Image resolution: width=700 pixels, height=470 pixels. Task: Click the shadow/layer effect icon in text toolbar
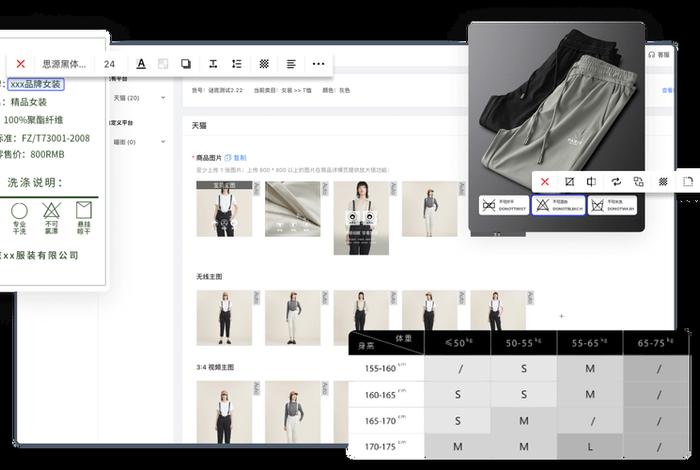[x=186, y=64]
